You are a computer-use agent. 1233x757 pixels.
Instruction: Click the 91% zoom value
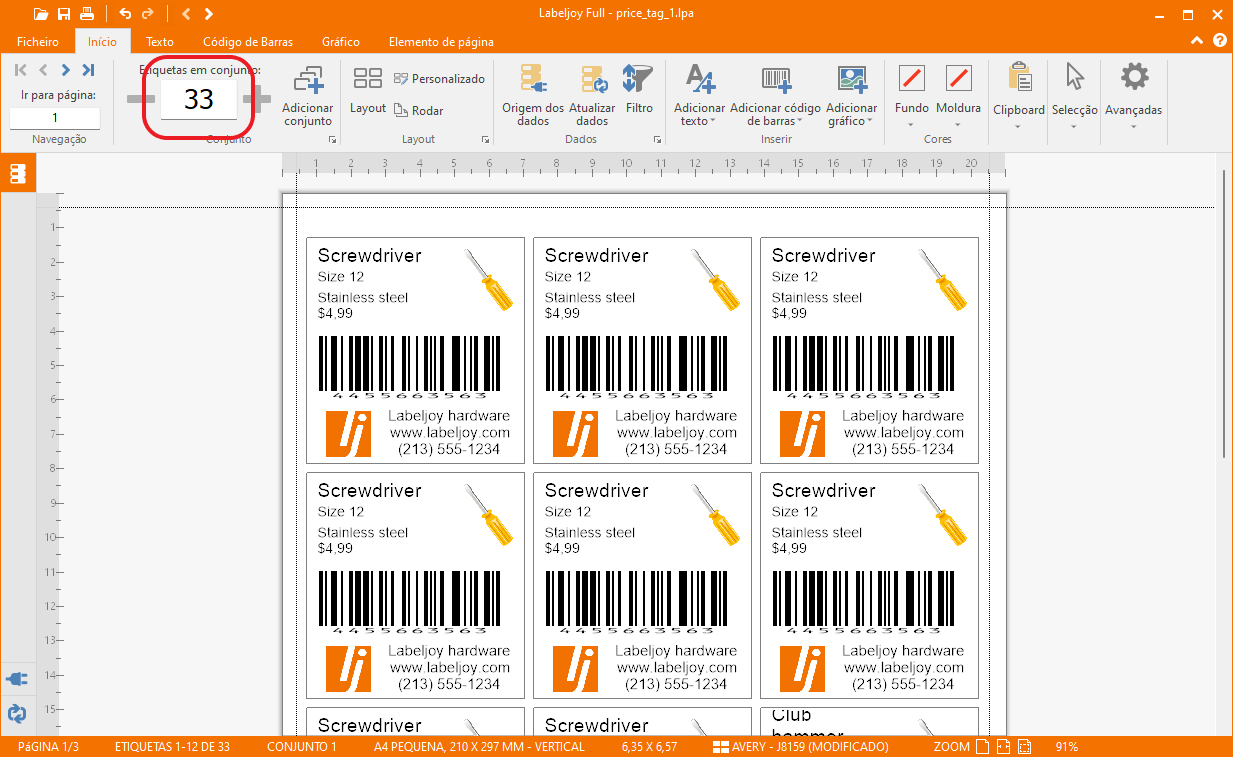click(1066, 747)
